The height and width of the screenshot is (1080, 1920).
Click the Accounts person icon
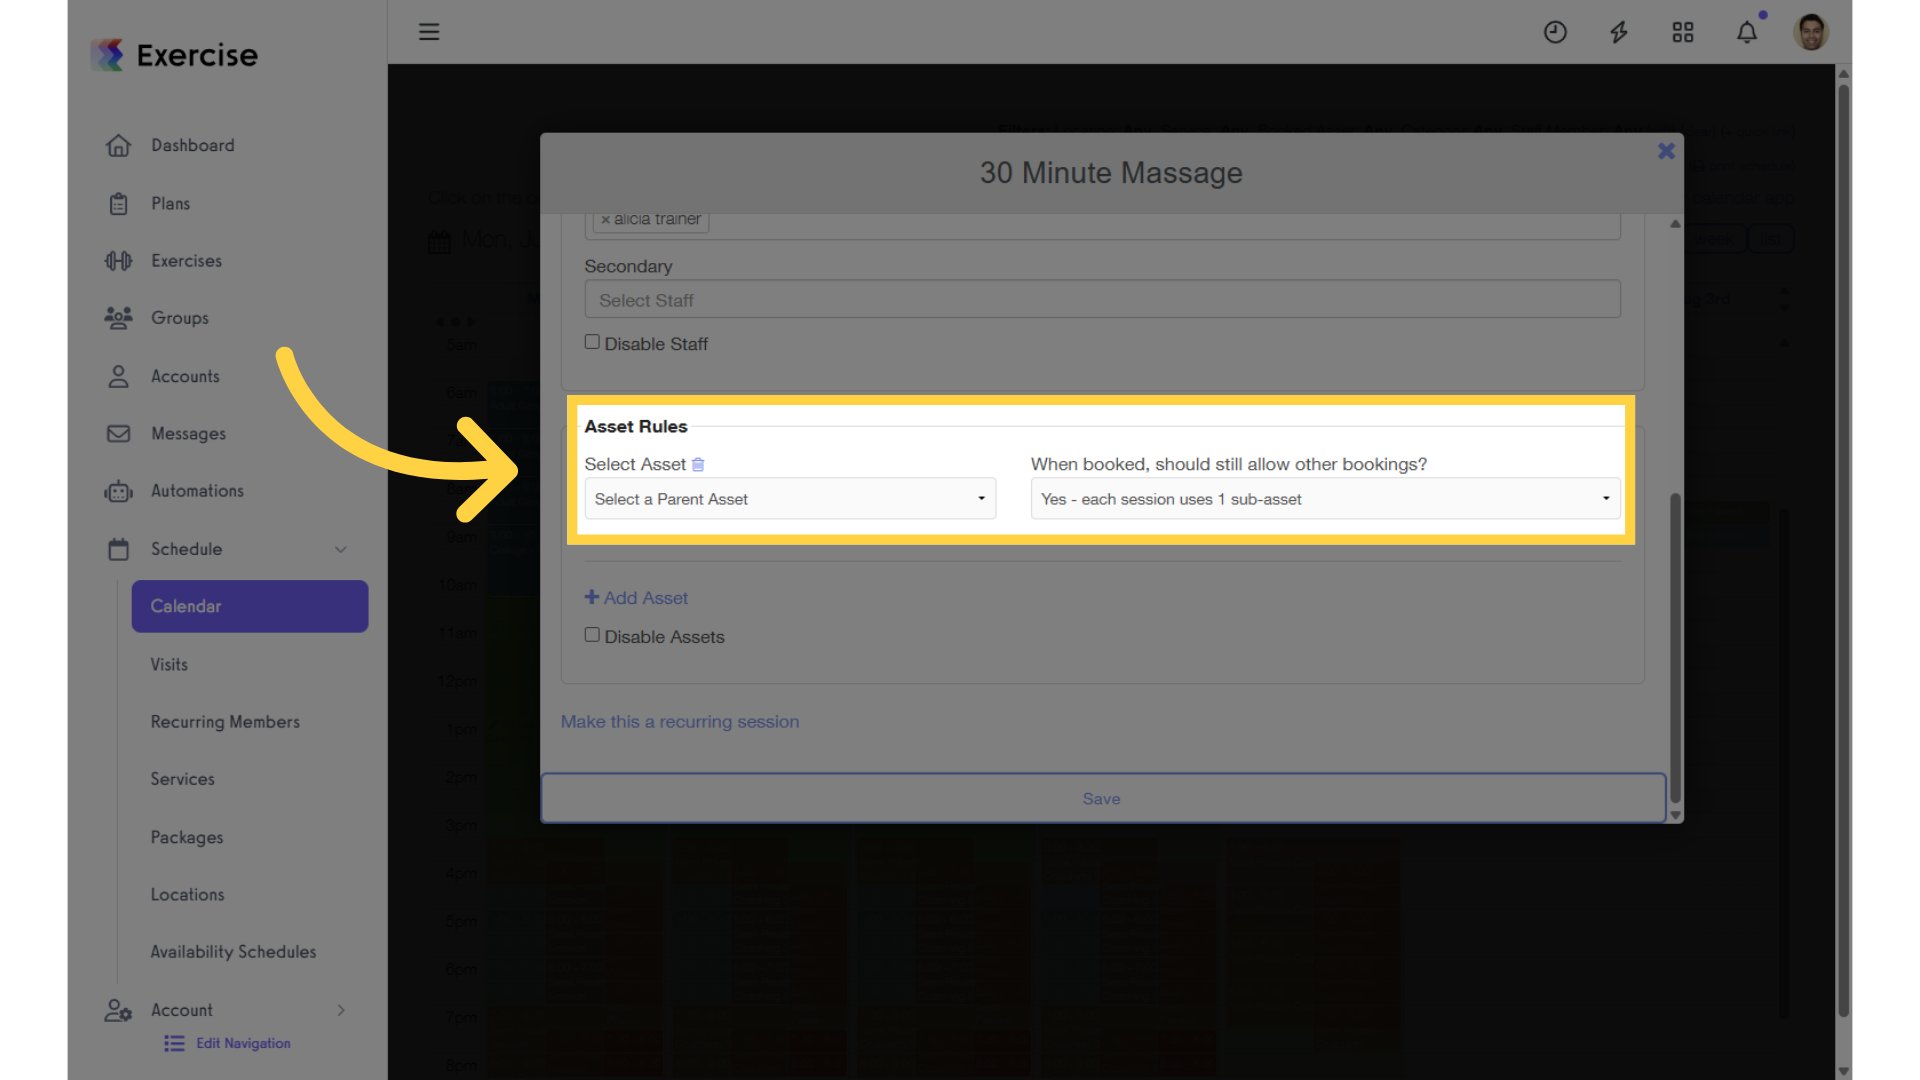[118, 376]
